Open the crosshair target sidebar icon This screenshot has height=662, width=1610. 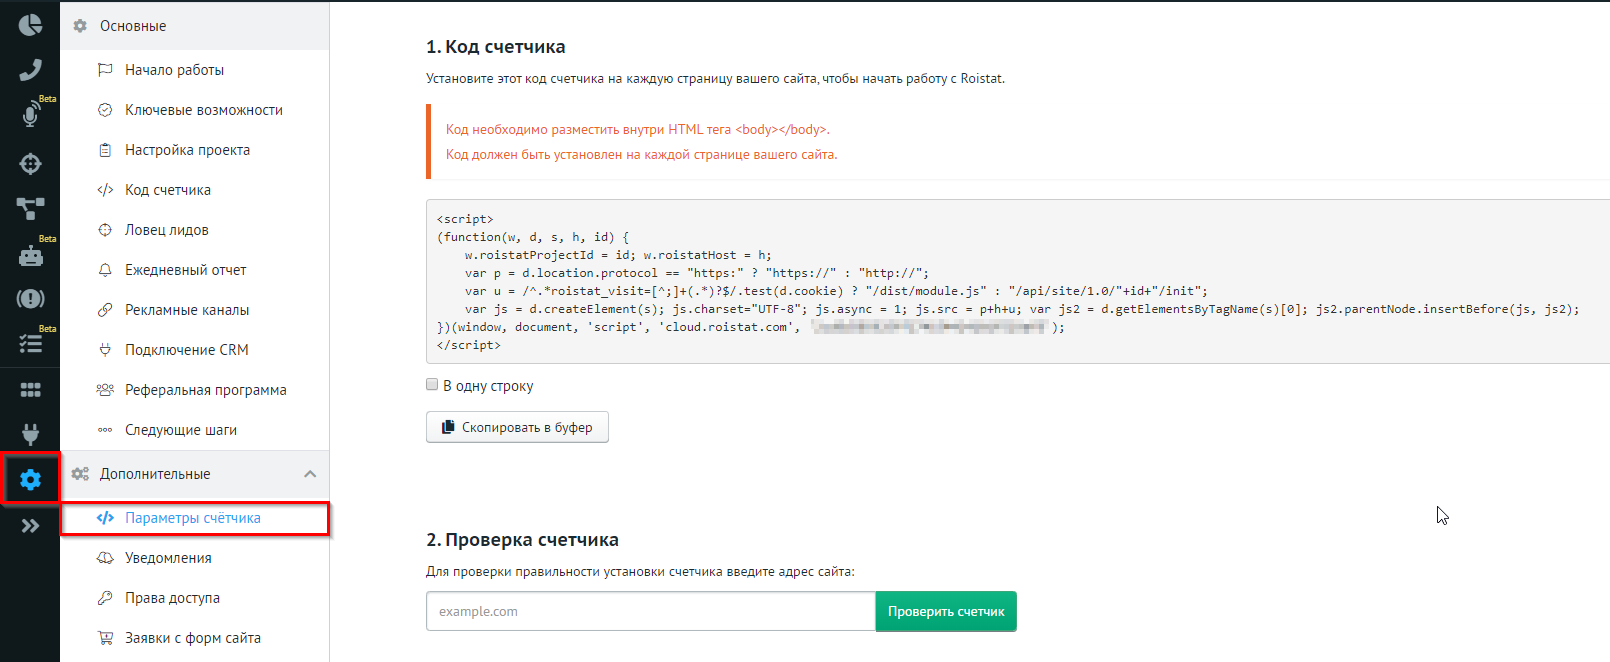30,163
